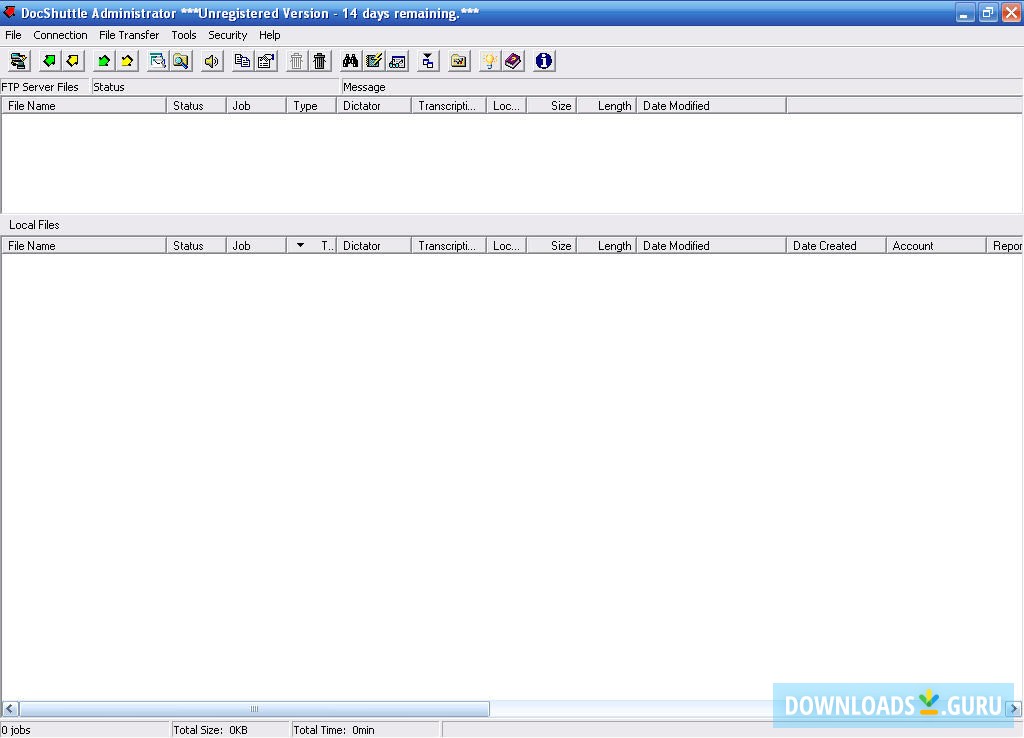The width and height of the screenshot is (1024, 738).
Task: Click the speaker play audio icon
Action: 212,61
